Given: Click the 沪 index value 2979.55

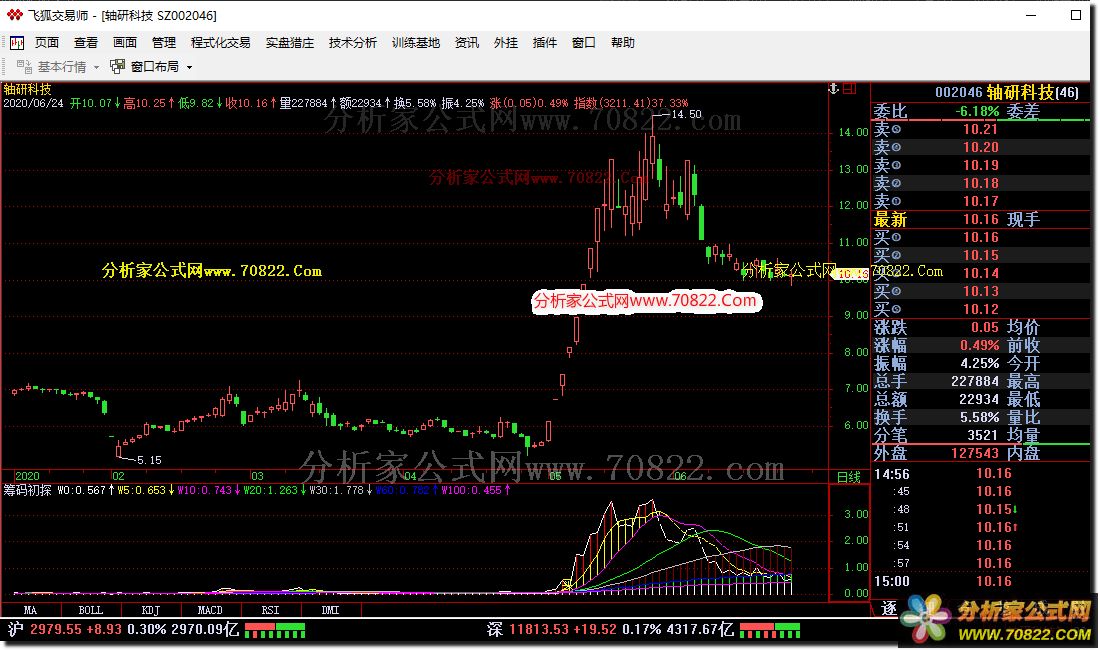Looking at the screenshot, I should (56, 630).
